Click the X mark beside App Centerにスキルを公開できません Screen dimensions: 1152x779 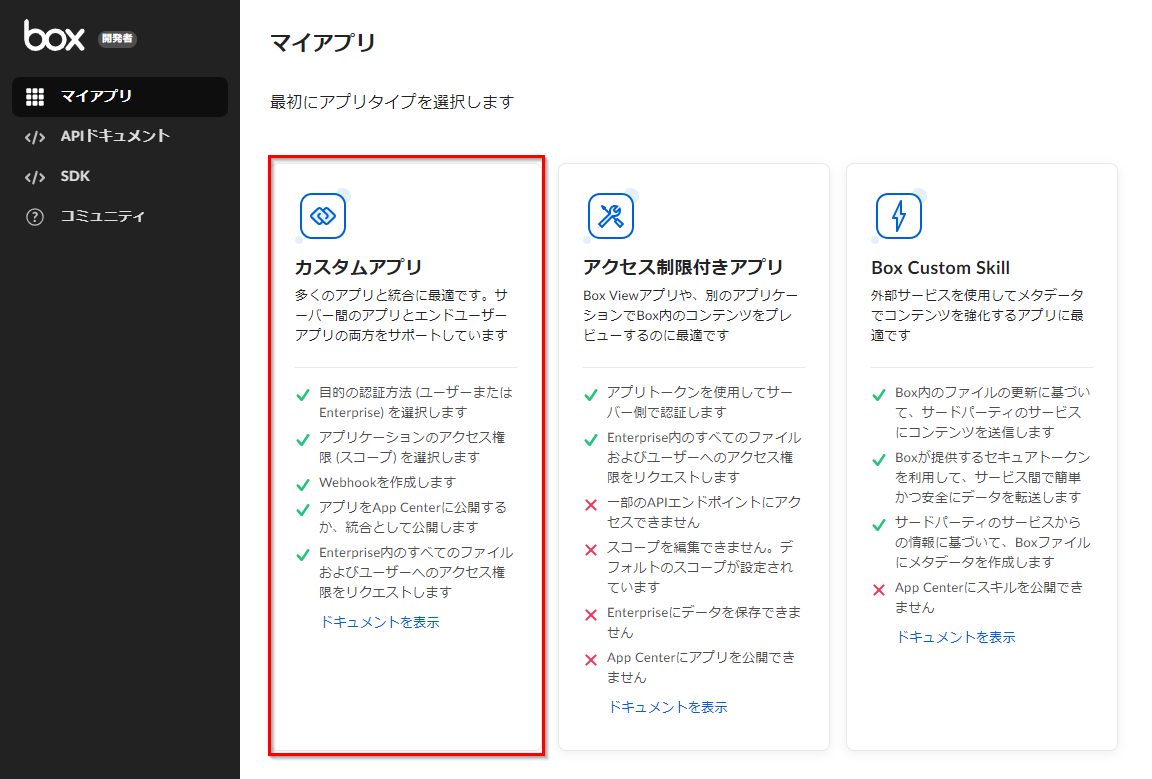pyautogui.click(x=879, y=590)
